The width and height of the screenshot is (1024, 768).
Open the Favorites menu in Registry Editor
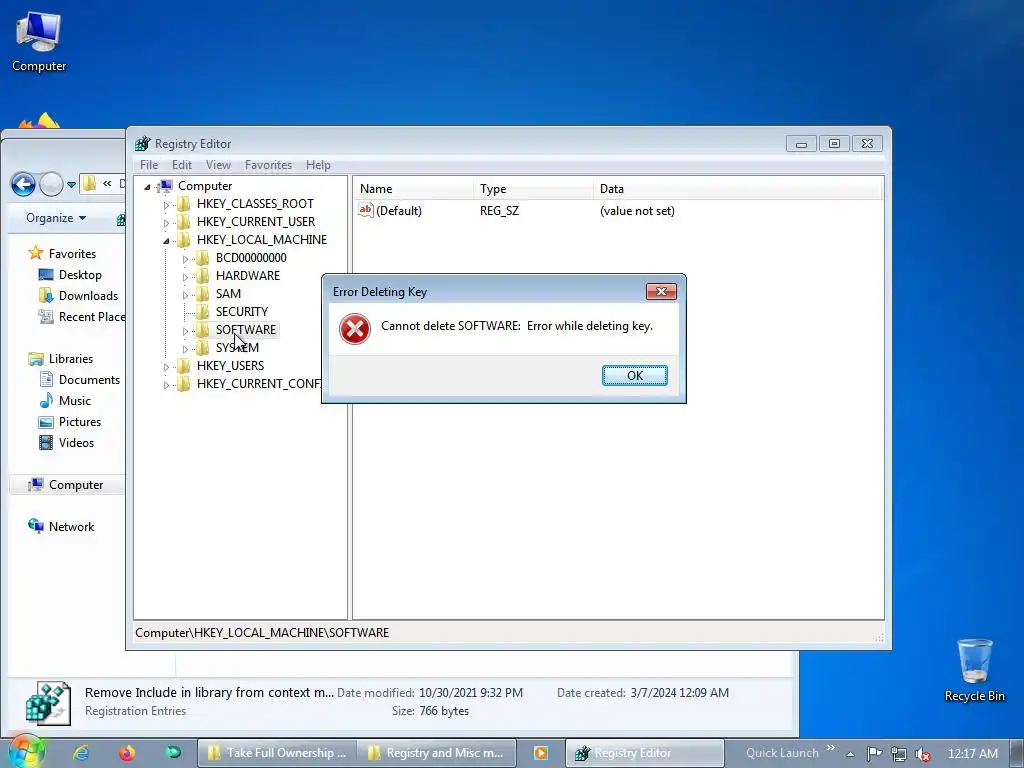coord(268,165)
